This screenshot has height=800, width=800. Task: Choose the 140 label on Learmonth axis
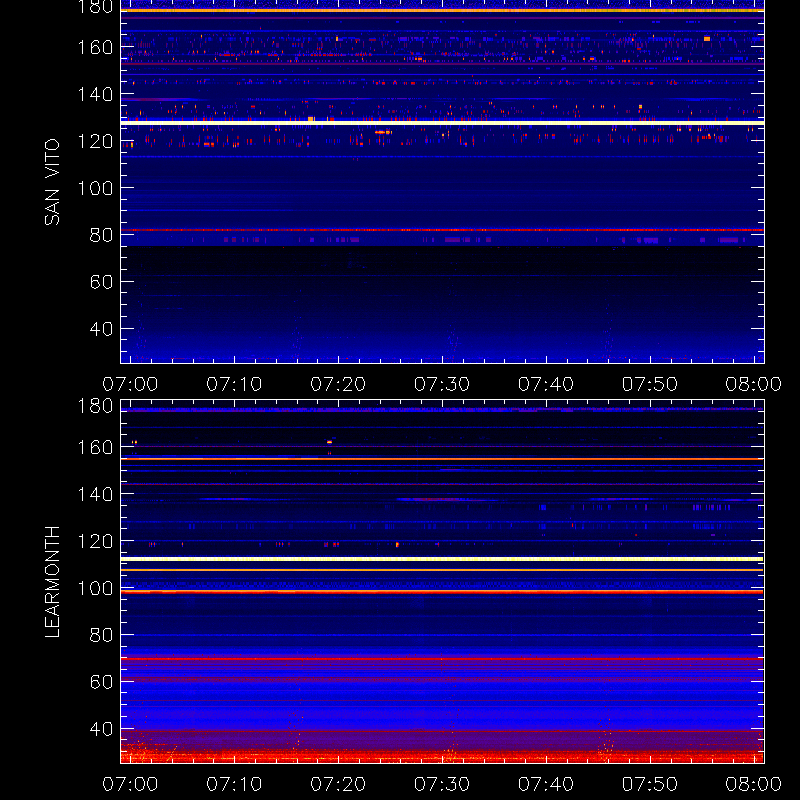(95, 494)
